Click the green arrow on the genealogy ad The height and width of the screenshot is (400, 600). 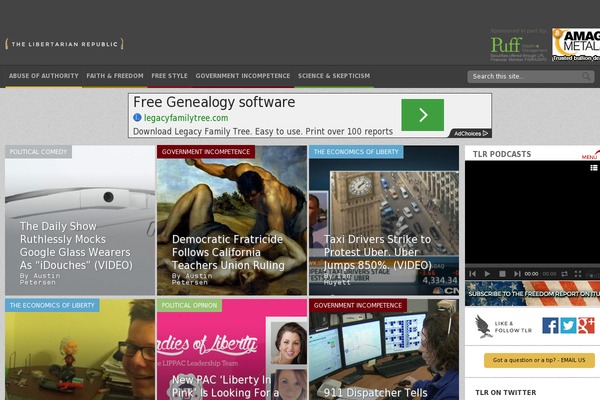(422, 115)
